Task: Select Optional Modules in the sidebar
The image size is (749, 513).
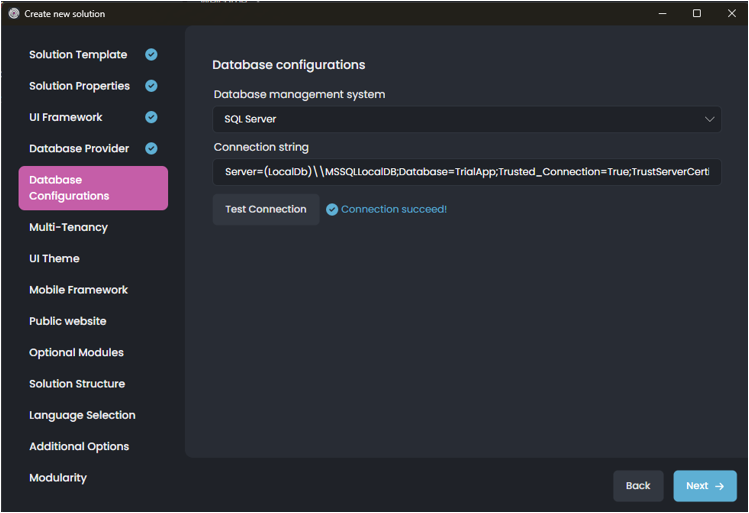Action: (x=76, y=353)
